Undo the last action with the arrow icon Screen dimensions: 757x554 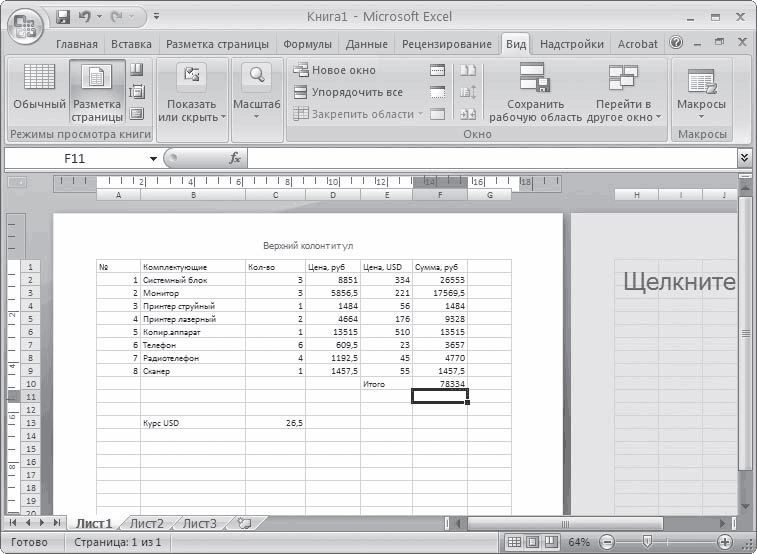pyautogui.click(x=84, y=17)
